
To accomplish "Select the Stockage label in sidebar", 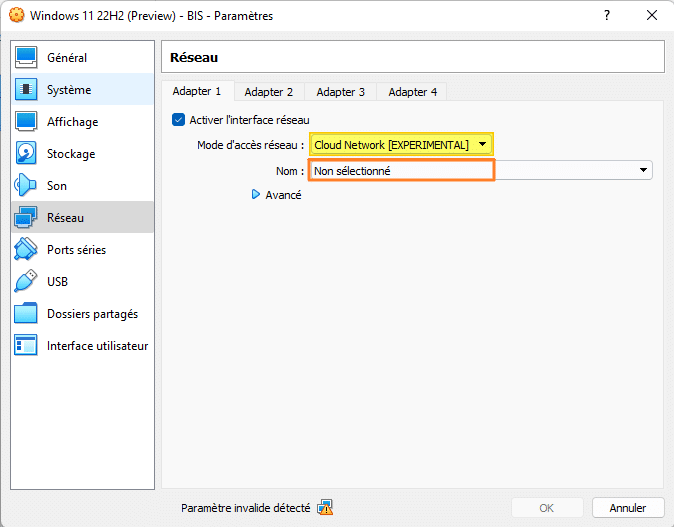I will (71, 154).
